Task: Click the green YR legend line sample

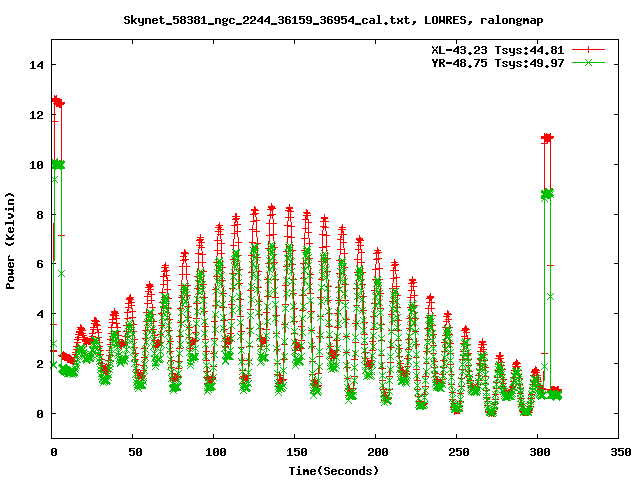Action: tap(588, 62)
